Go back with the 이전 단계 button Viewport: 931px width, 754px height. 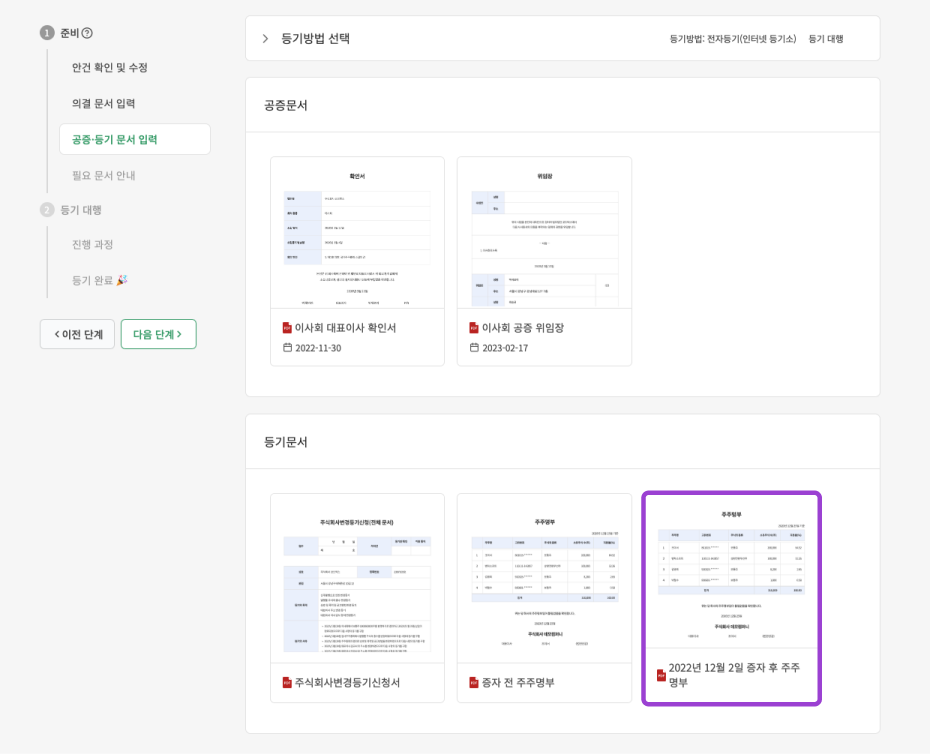click(x=77, y=334)
